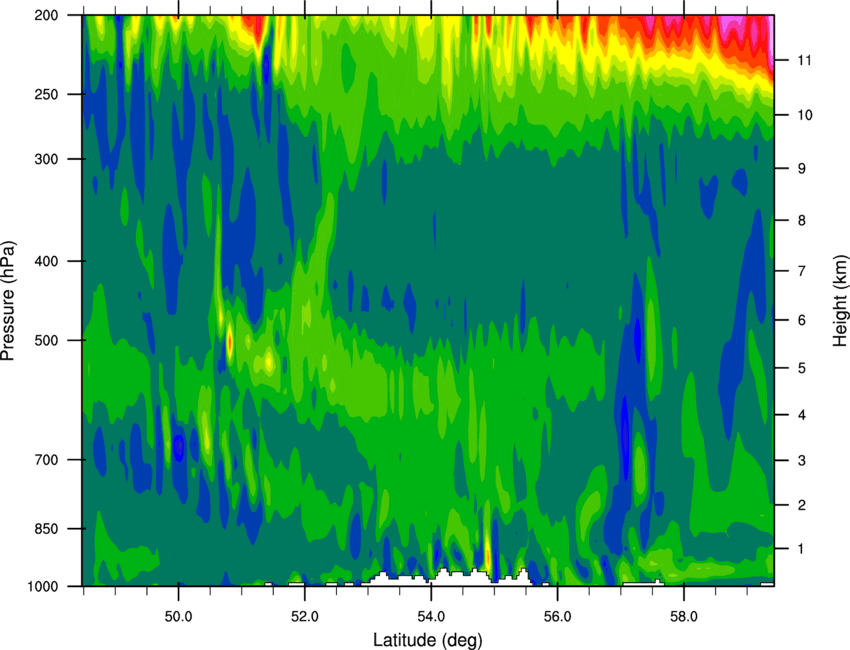
Task: Pick the 11 km height label
Action: coord(804,60)
